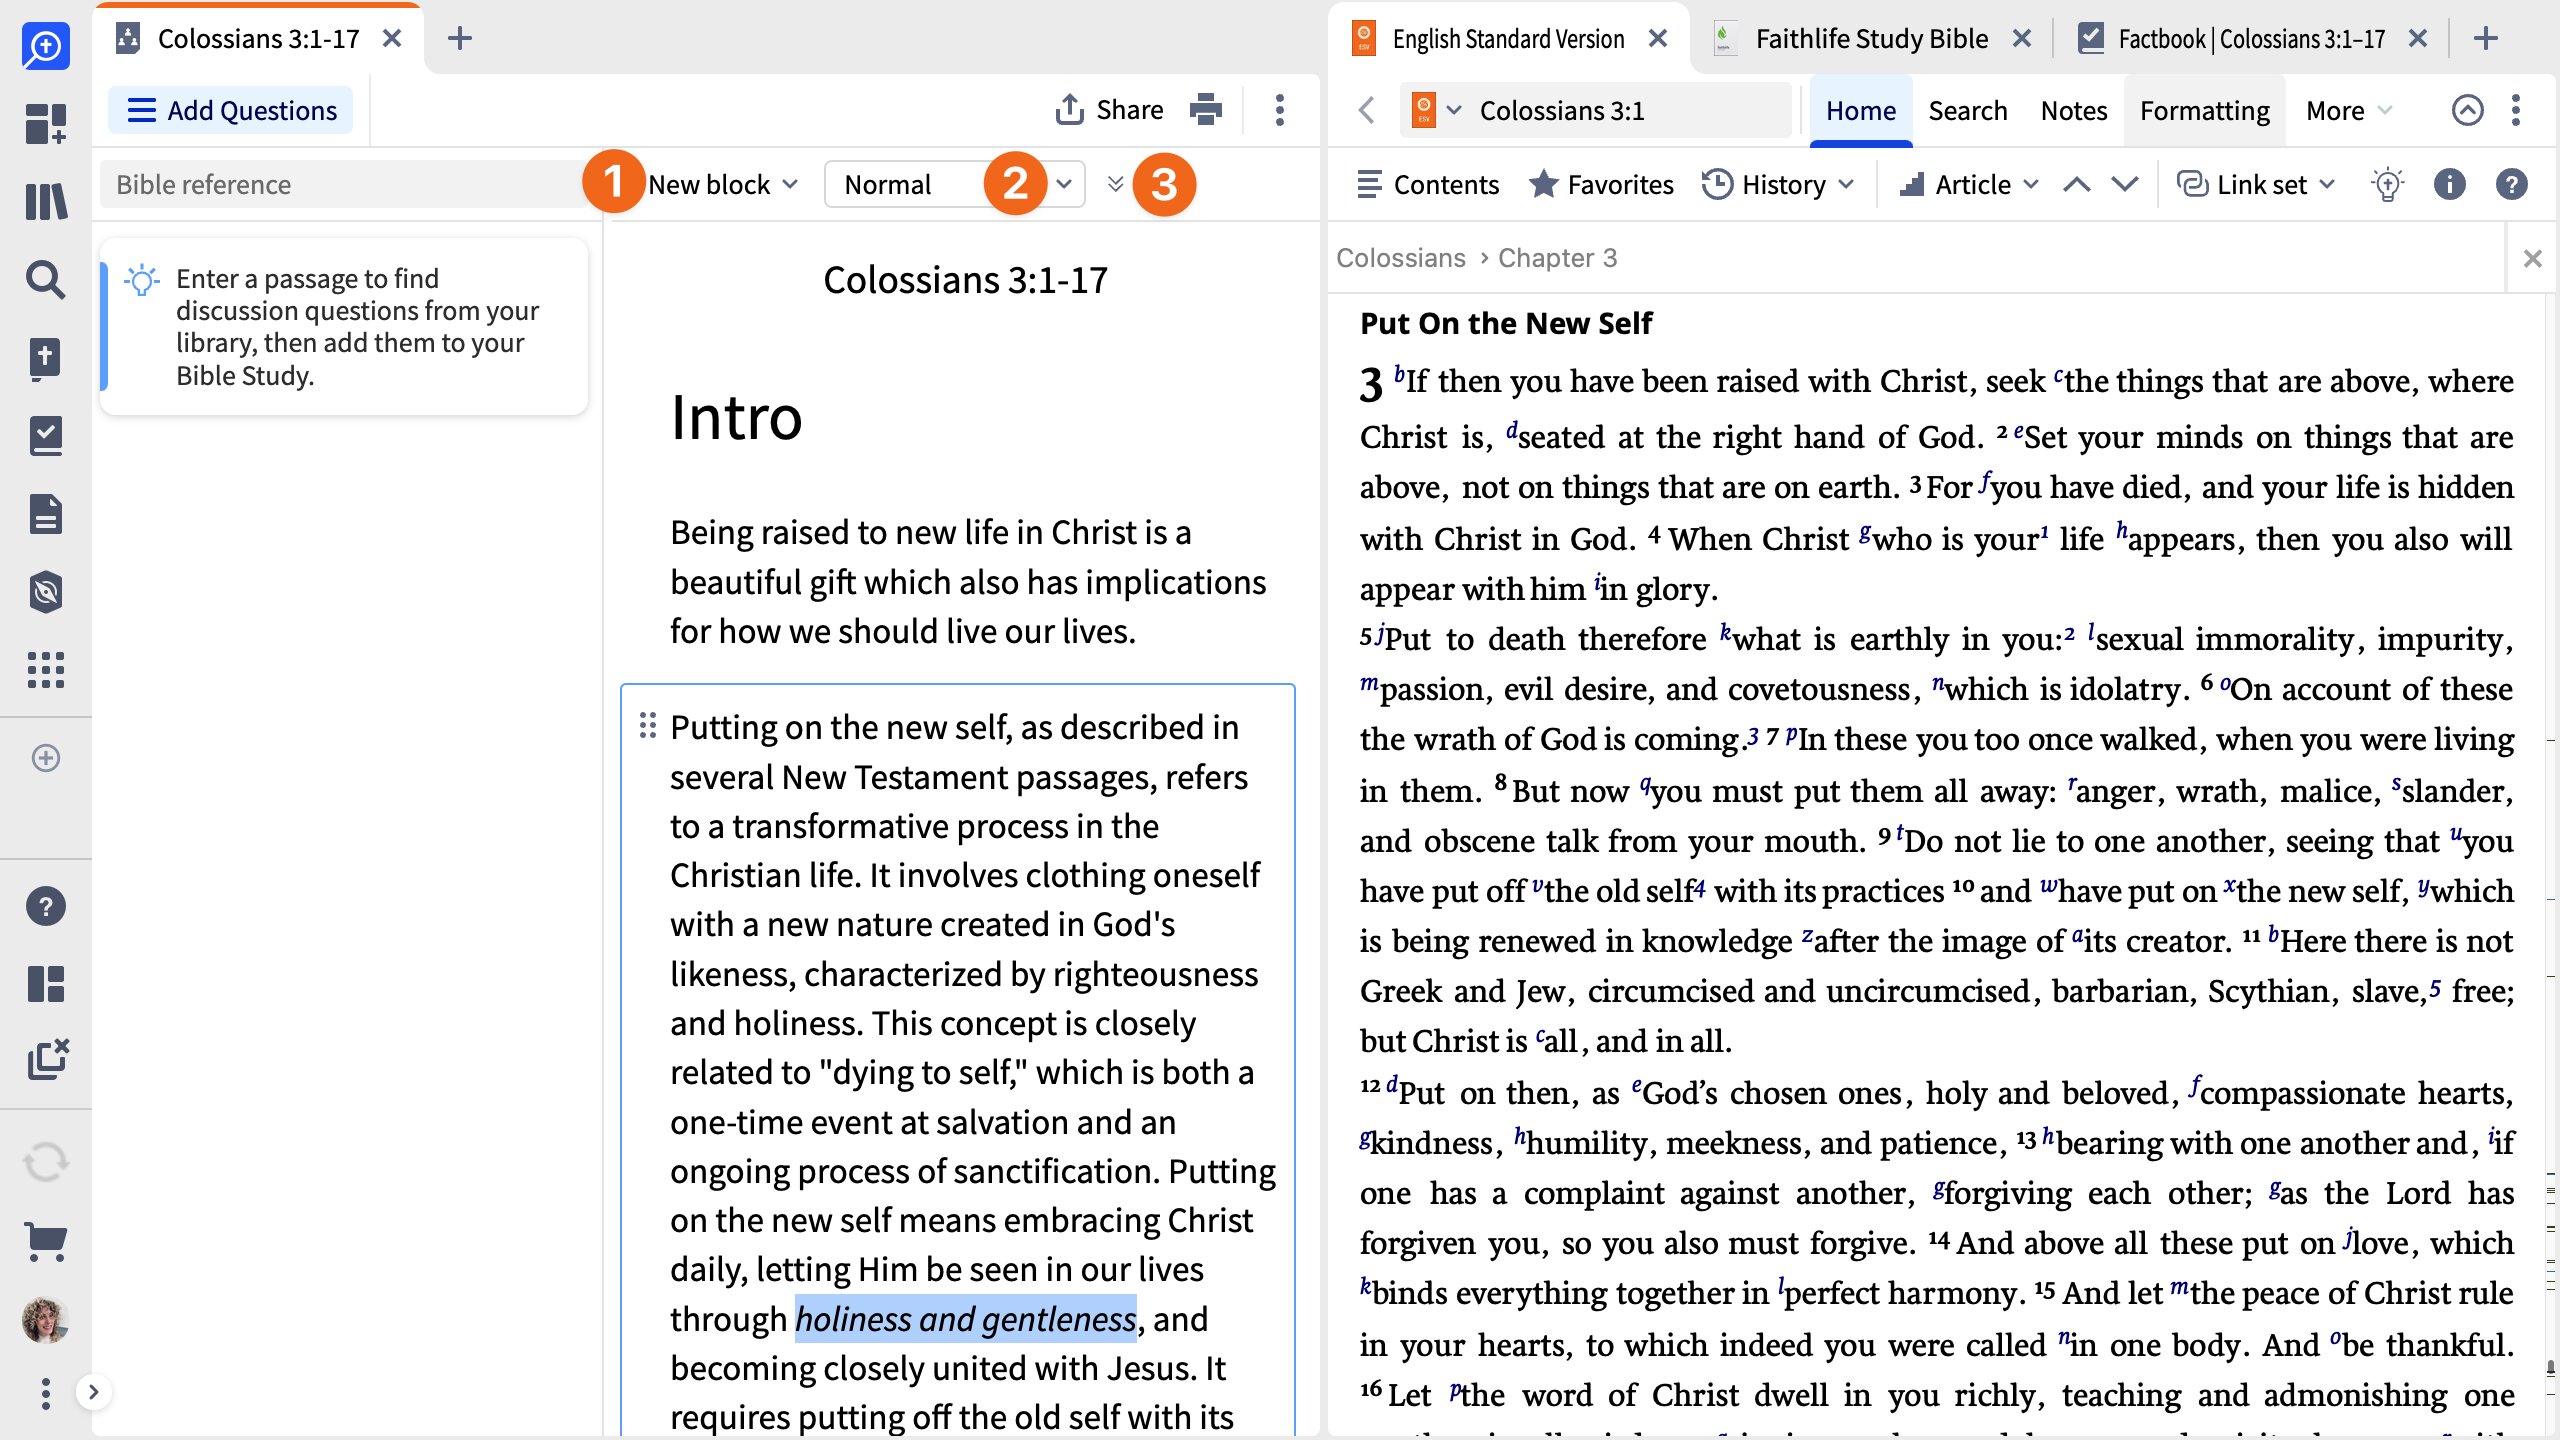The image size is (2560, 1440).
Task: Open Favorites in the ESV toolbar
Action: [1601, 185]
